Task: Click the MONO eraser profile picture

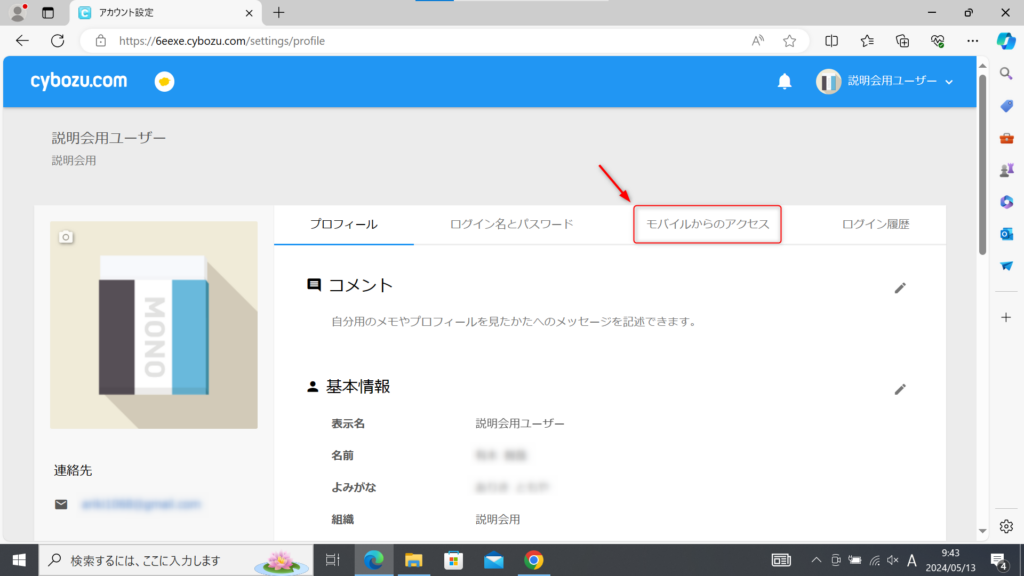Action: coord(154,325)
